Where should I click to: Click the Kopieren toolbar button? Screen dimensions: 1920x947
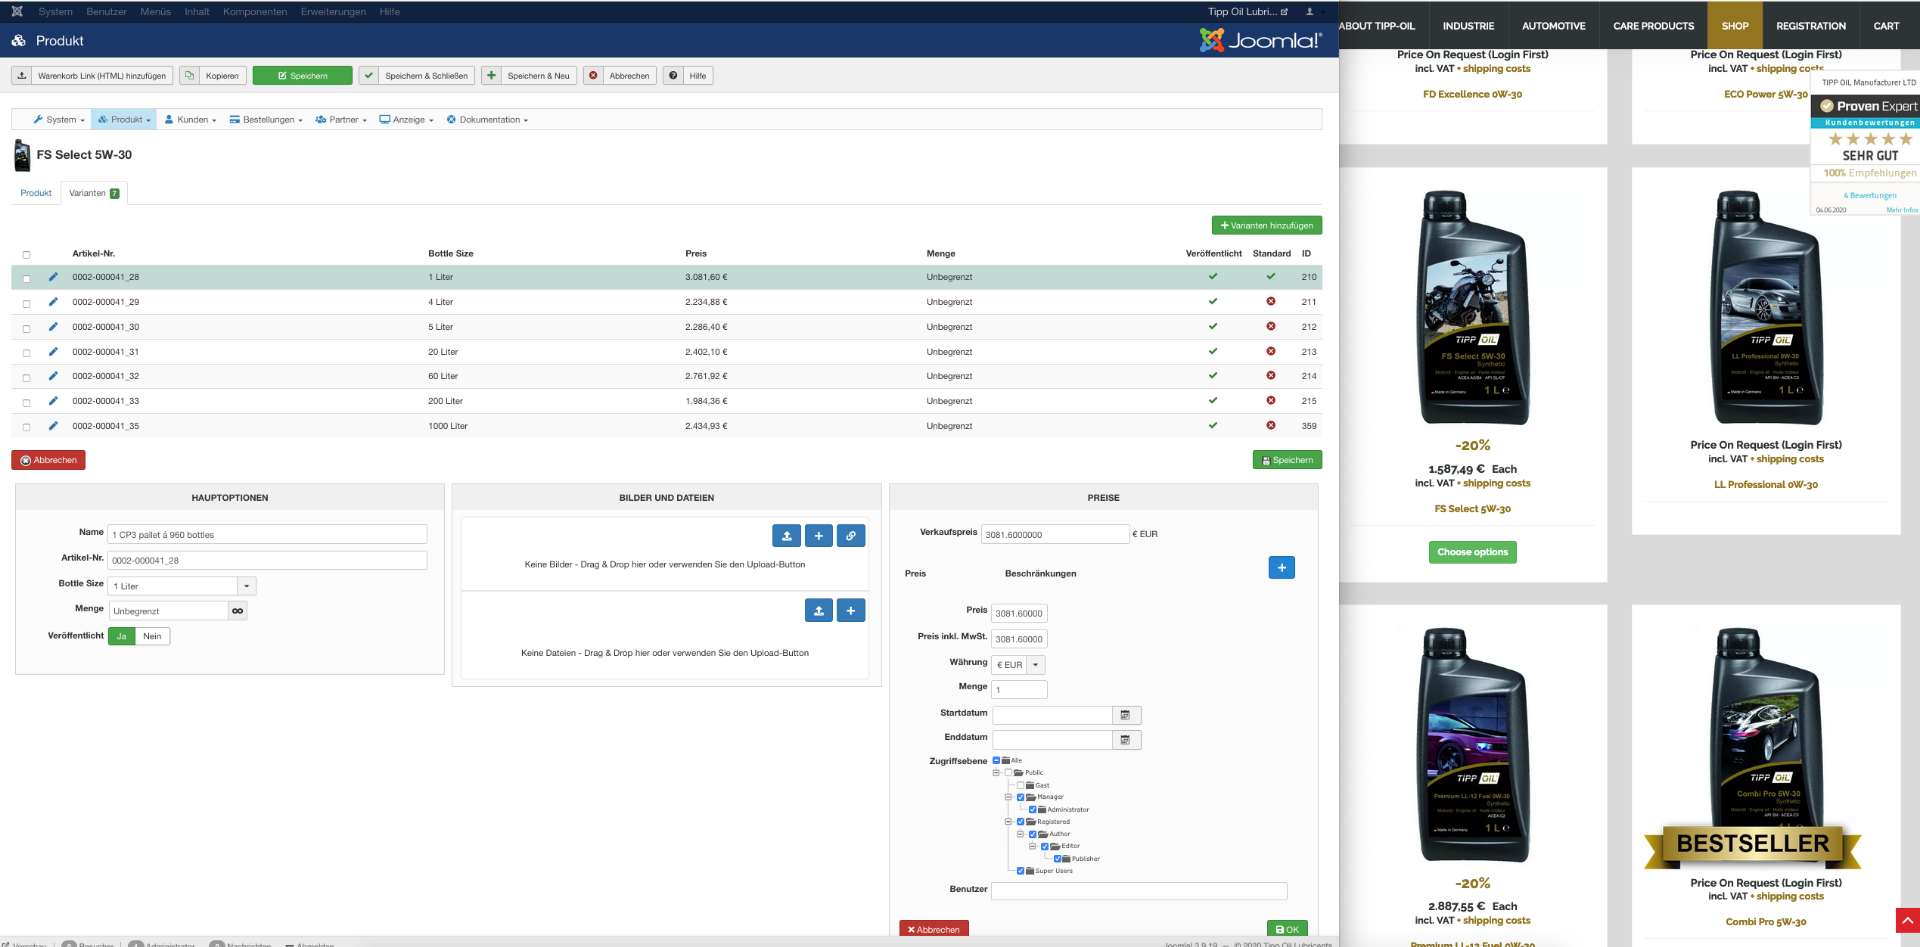point(213,76)
